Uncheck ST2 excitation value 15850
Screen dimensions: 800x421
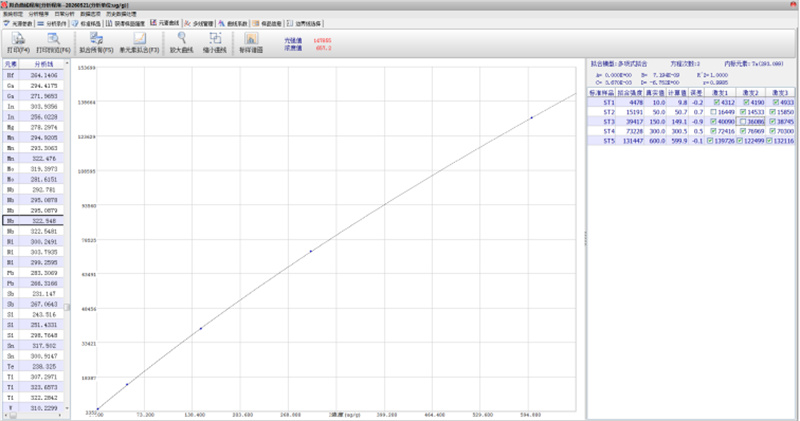click(x=773, y=112)
